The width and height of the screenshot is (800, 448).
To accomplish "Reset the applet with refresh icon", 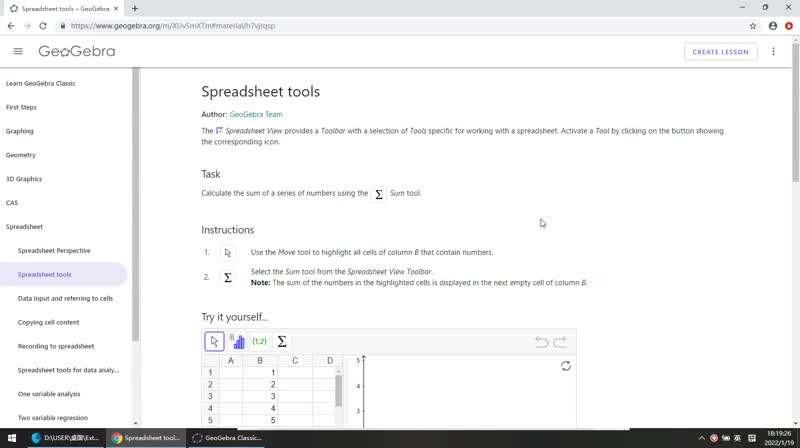I will tap(566, 366).
